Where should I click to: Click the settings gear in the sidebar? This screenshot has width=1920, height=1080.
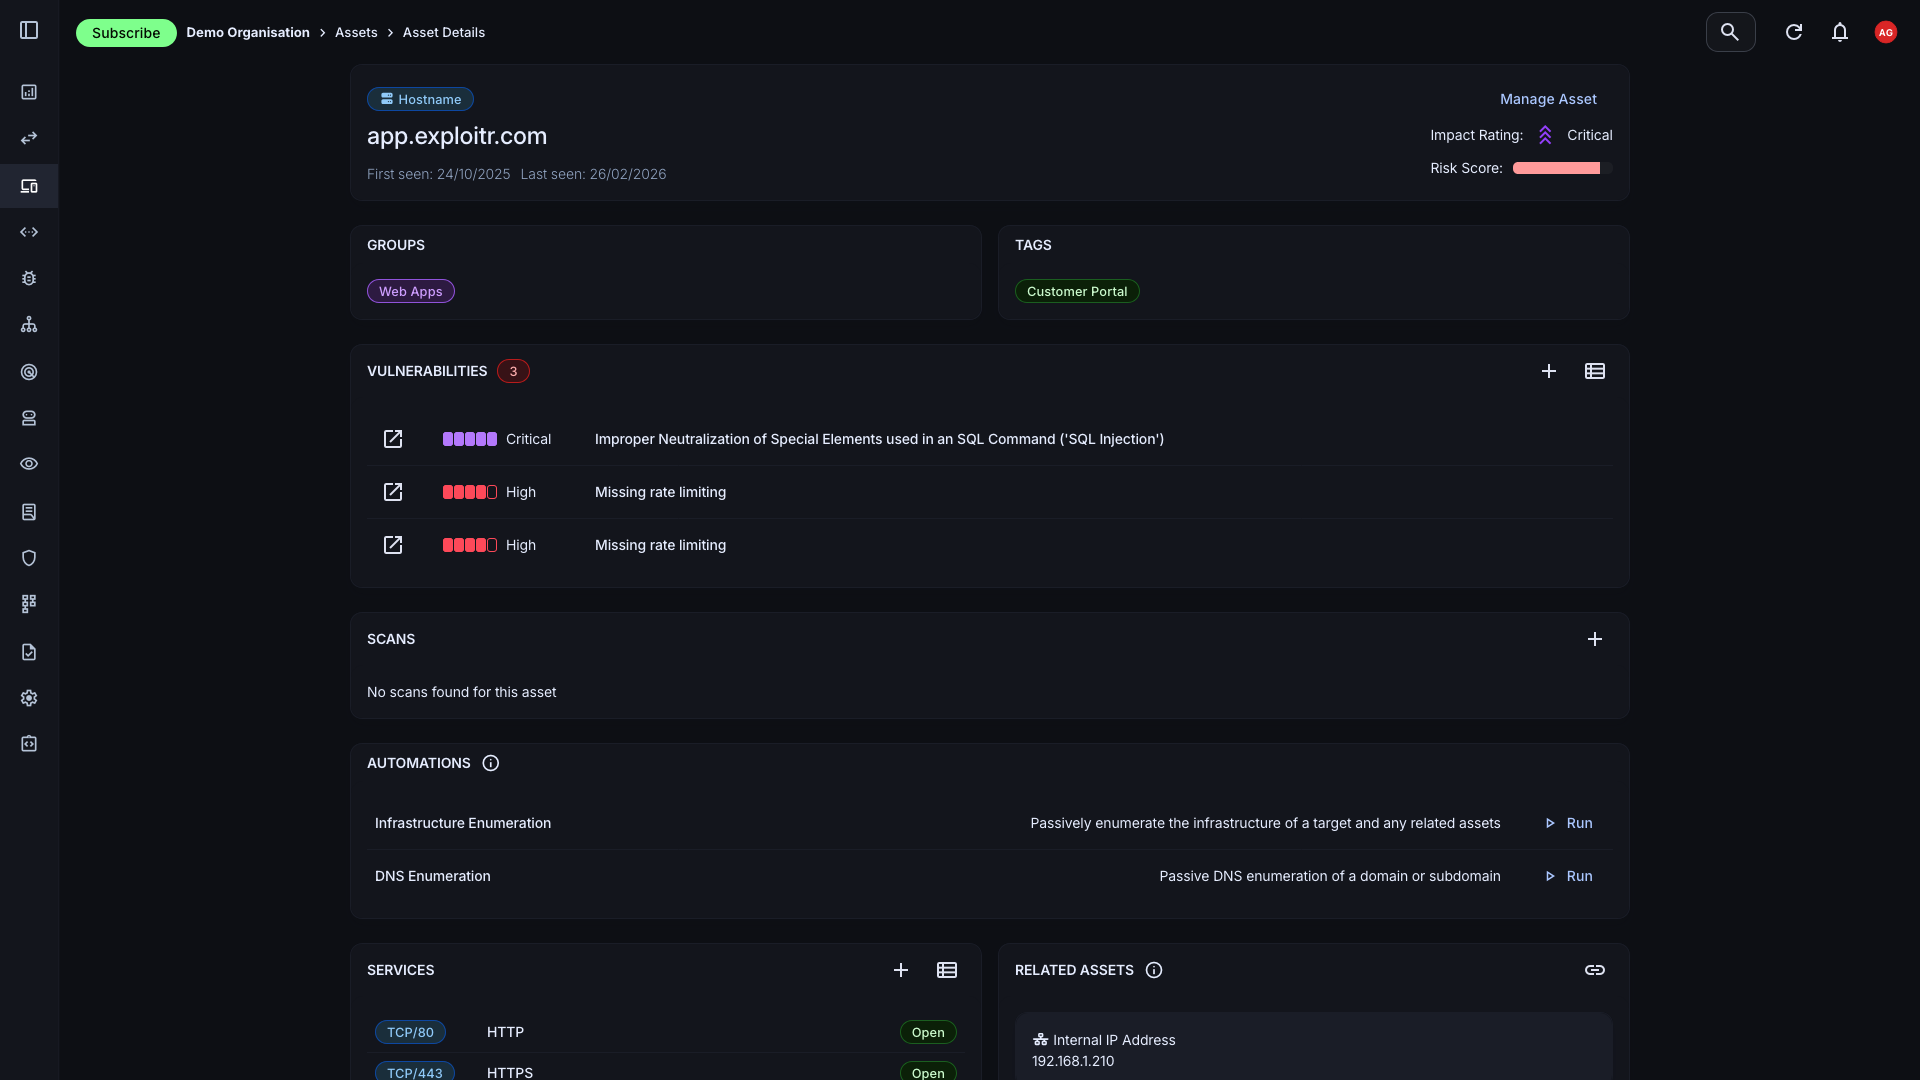(29, 698)
